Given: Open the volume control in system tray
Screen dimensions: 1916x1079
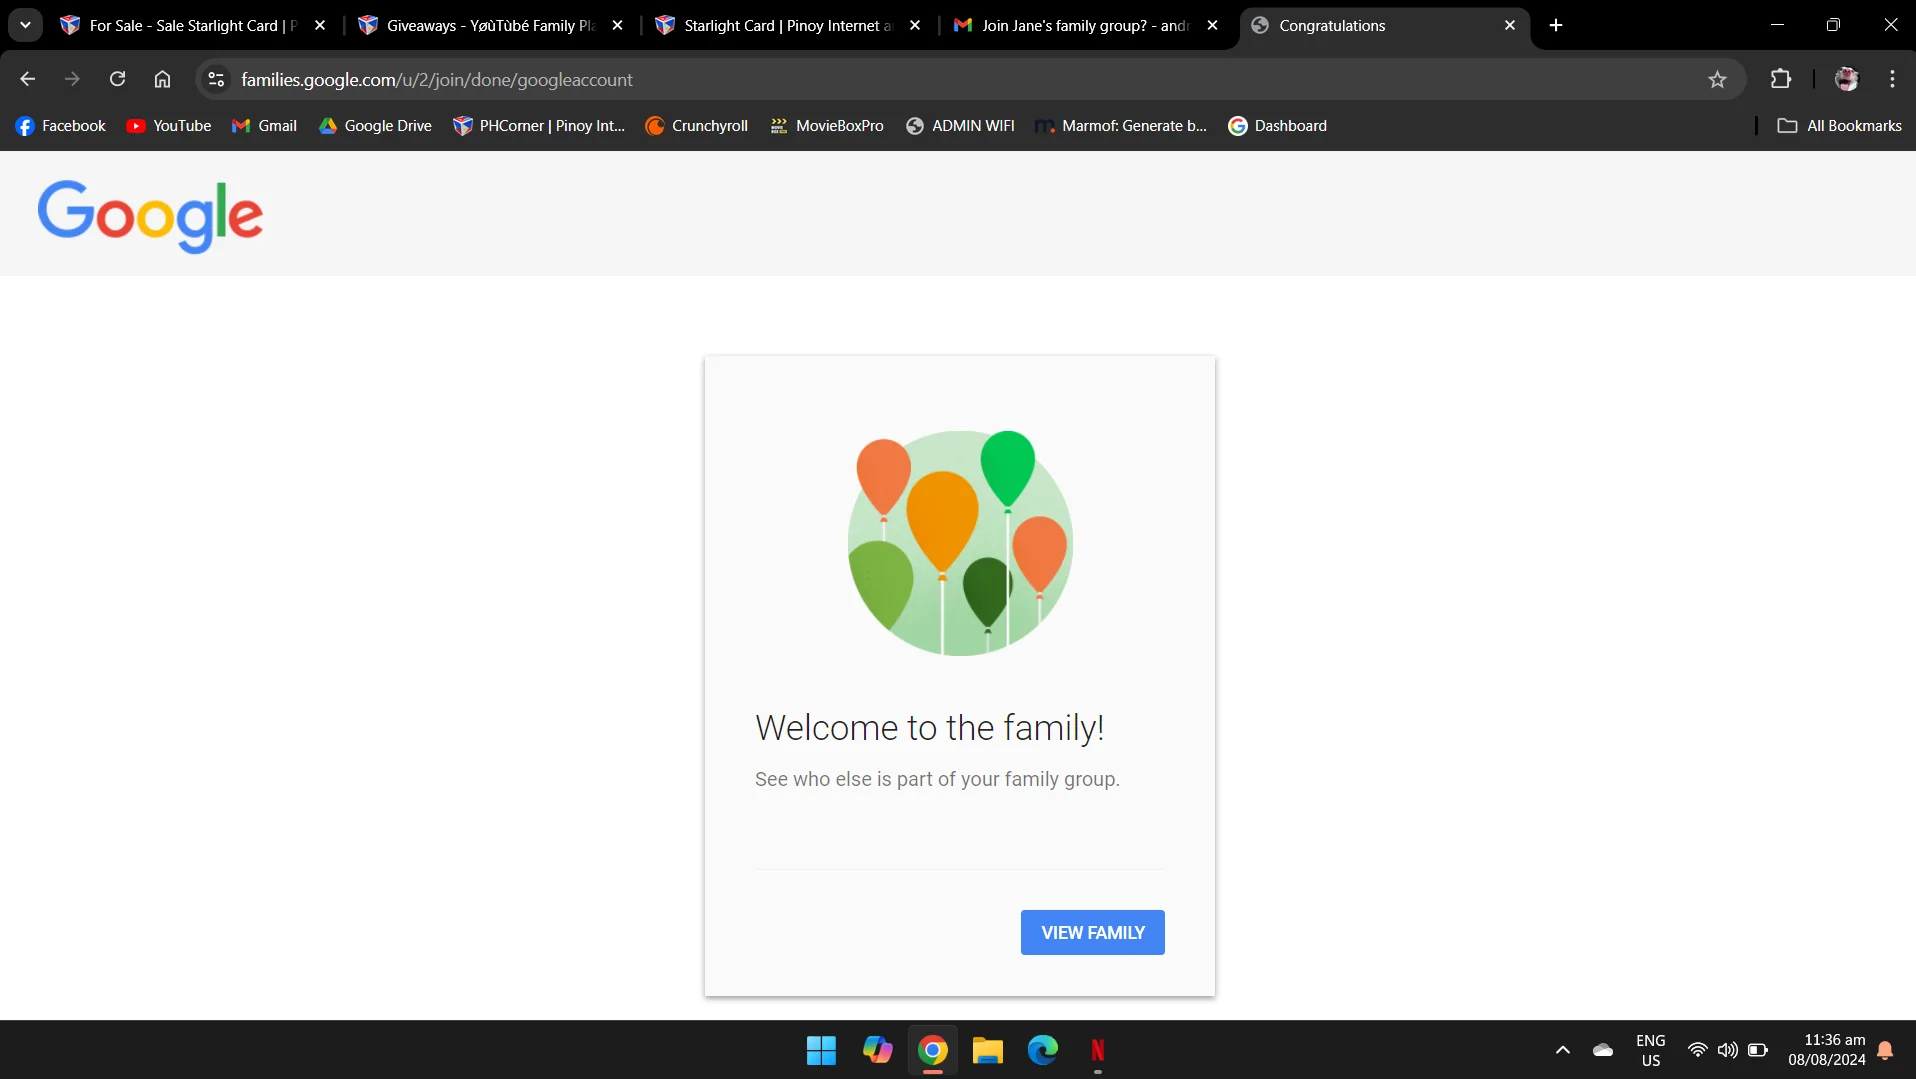Looking at the screenshot, I should (x=1727, y=1050).
